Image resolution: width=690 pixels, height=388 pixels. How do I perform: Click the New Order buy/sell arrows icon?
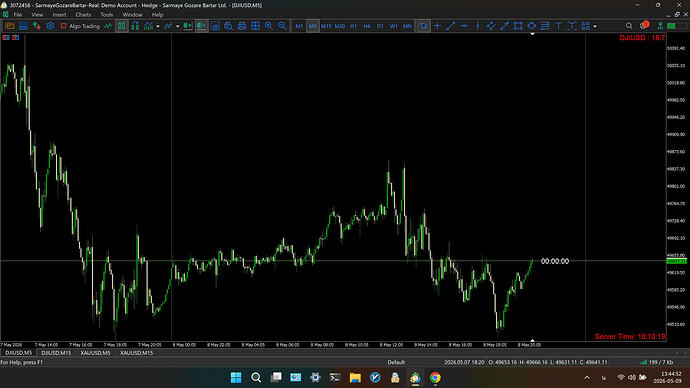point(37,26)
